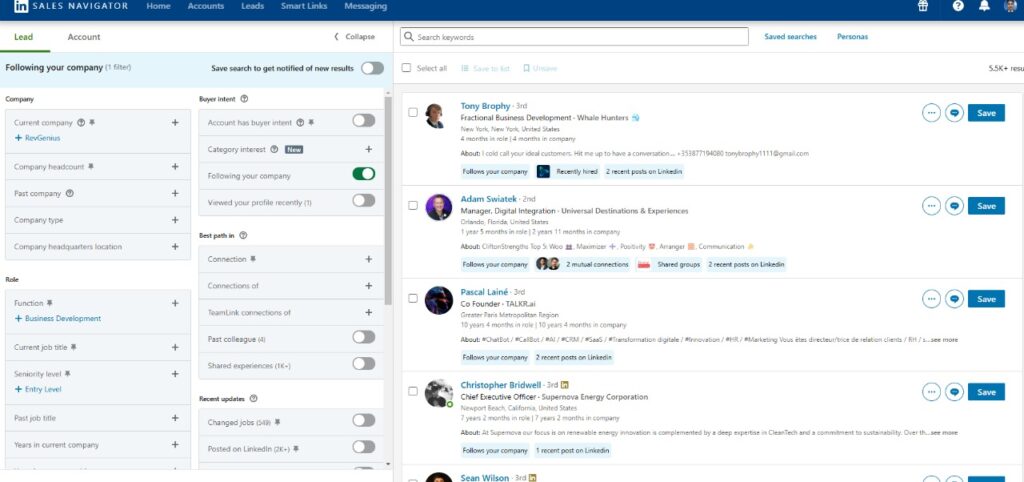Click the LinkedIn Sales Navigator logo
The height and width of the screenshot is (482, 1024).
tap(71, 7)
